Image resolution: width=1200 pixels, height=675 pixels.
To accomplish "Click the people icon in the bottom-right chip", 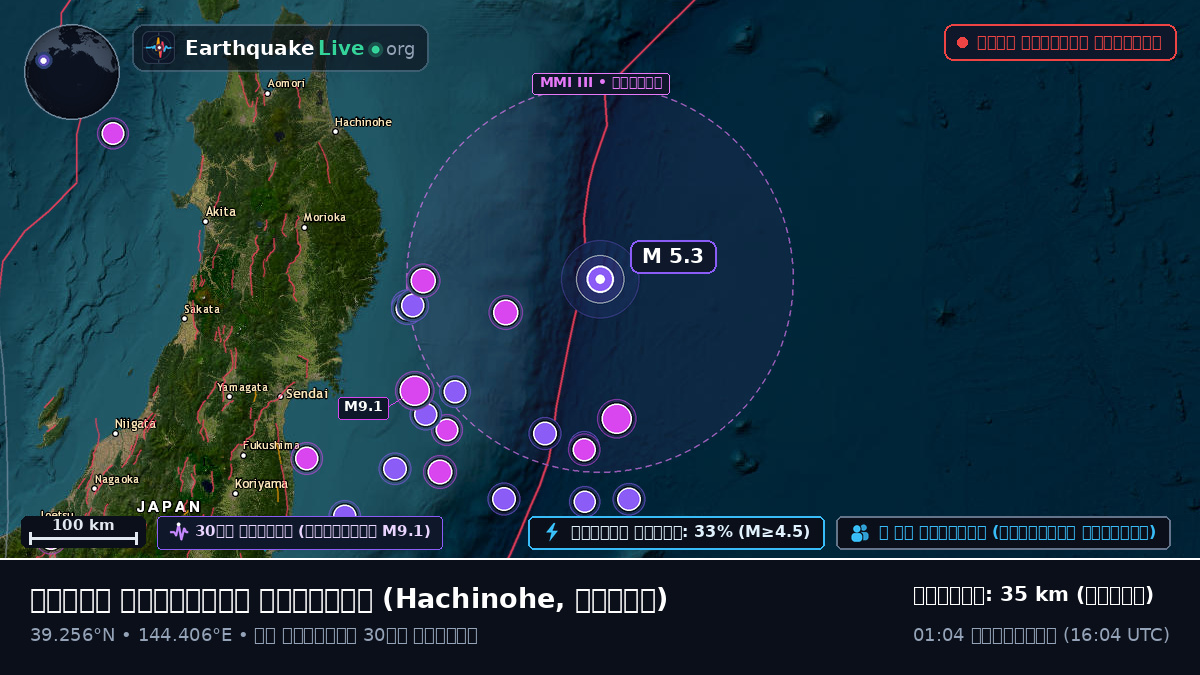I will 860,533.
